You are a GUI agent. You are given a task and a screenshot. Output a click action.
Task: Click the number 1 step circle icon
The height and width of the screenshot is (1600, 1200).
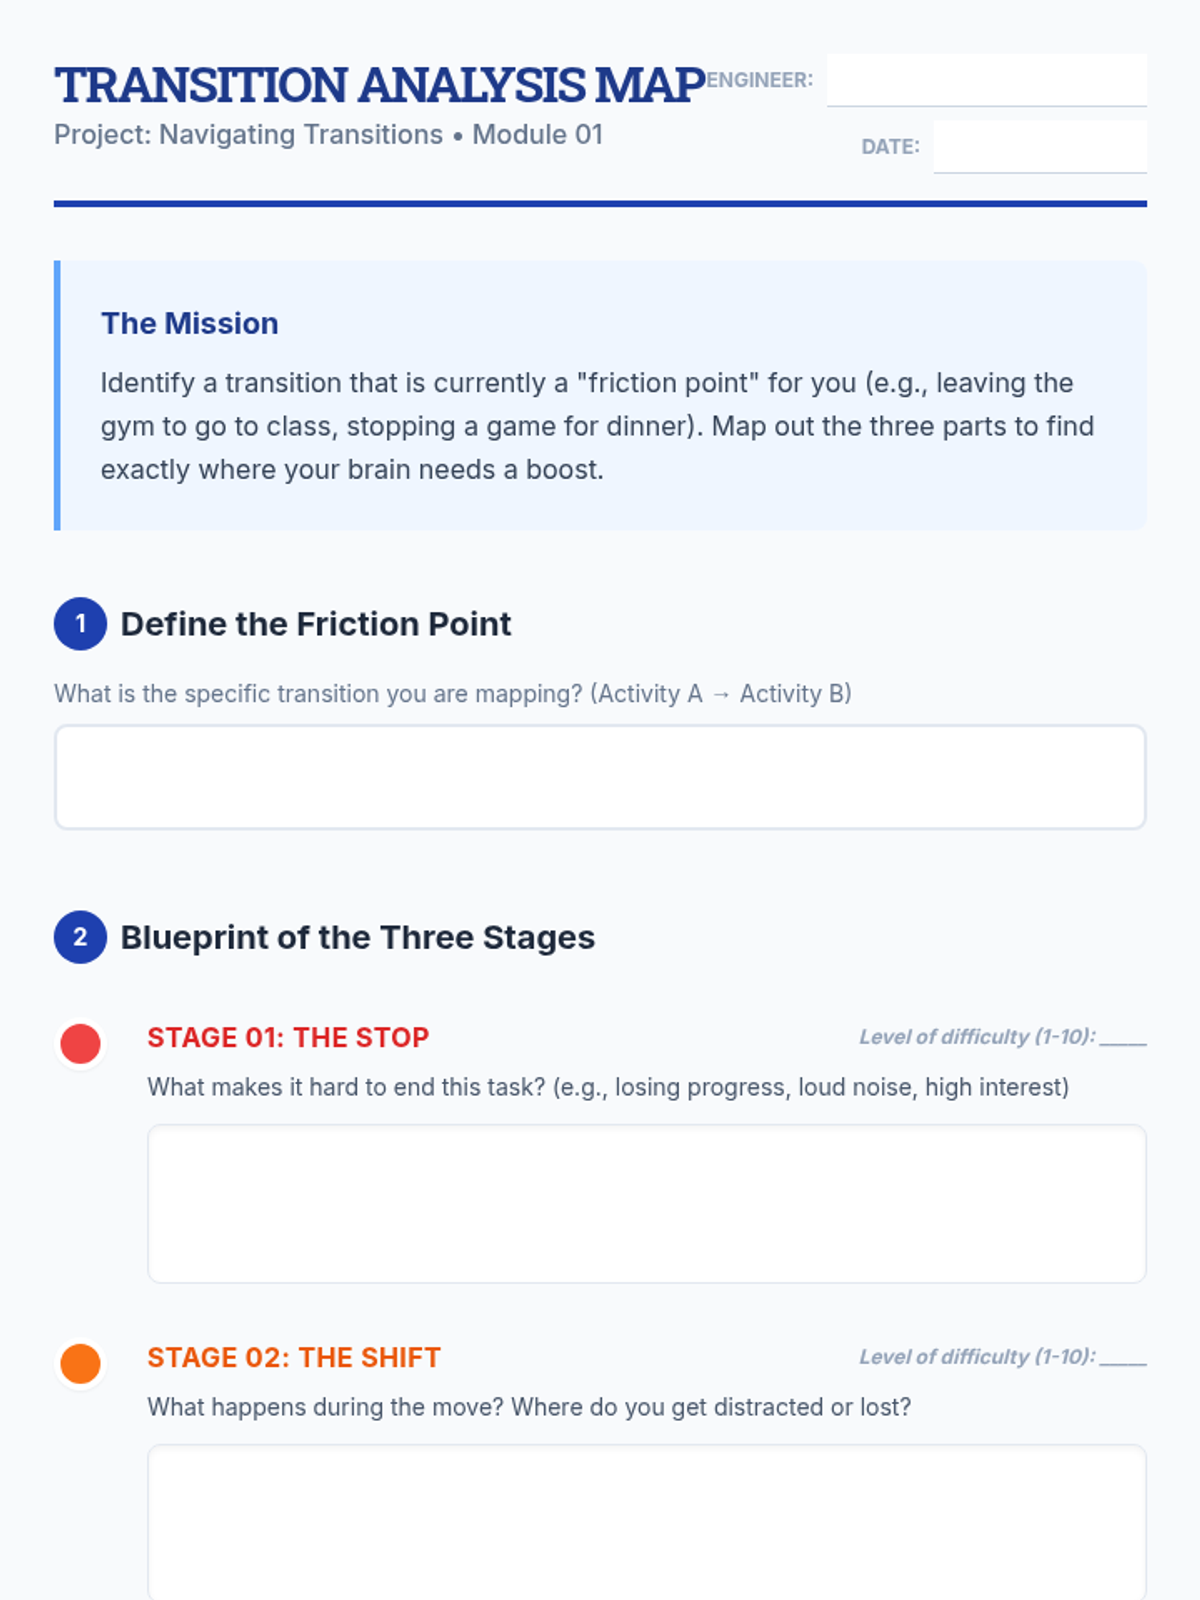point(80,624)
